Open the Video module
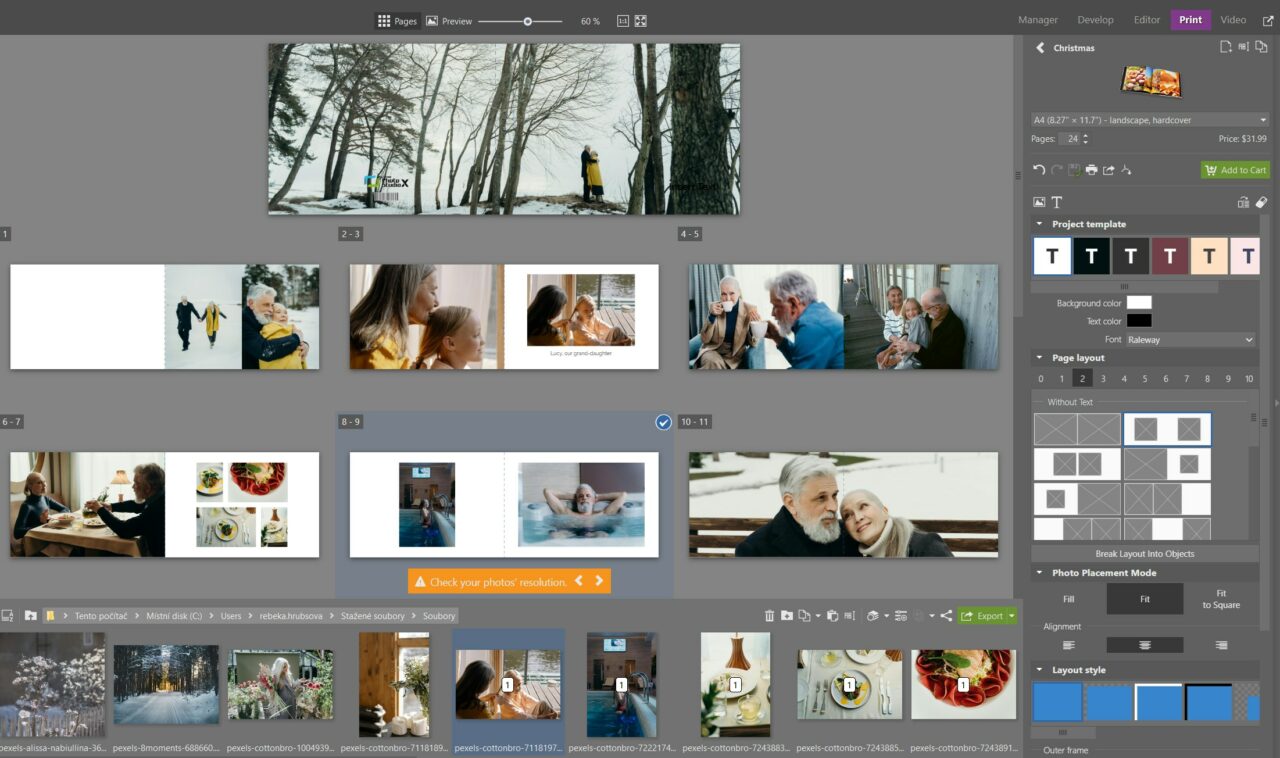 (1233, 20)
